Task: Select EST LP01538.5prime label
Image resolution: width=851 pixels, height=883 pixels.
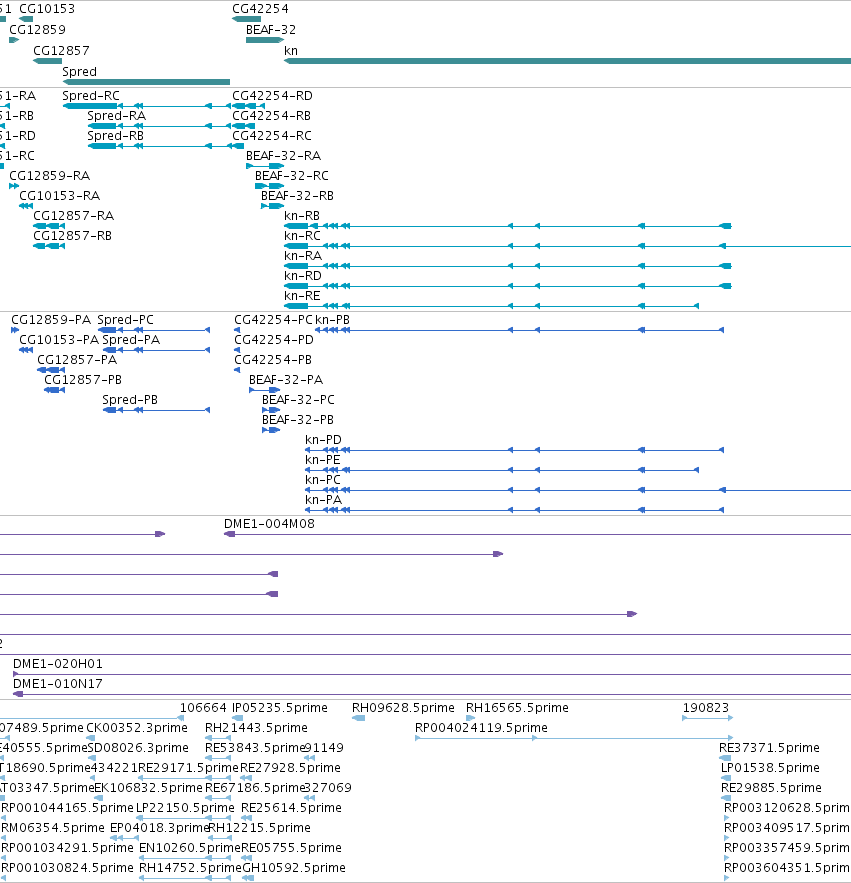Action: pyautogui.click(x=770, y=768)
